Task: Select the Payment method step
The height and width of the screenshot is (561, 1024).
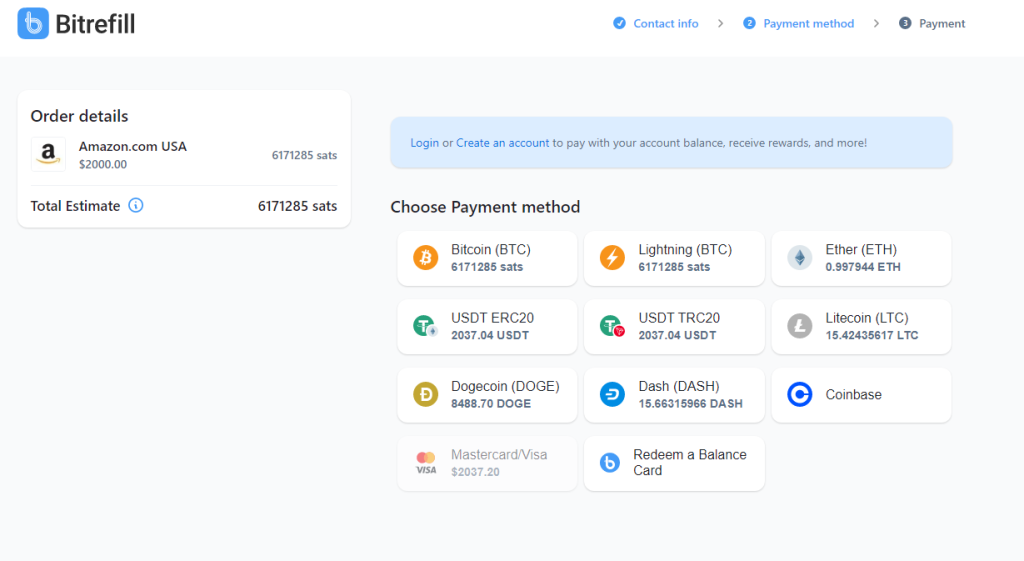Action: (808, 24)
